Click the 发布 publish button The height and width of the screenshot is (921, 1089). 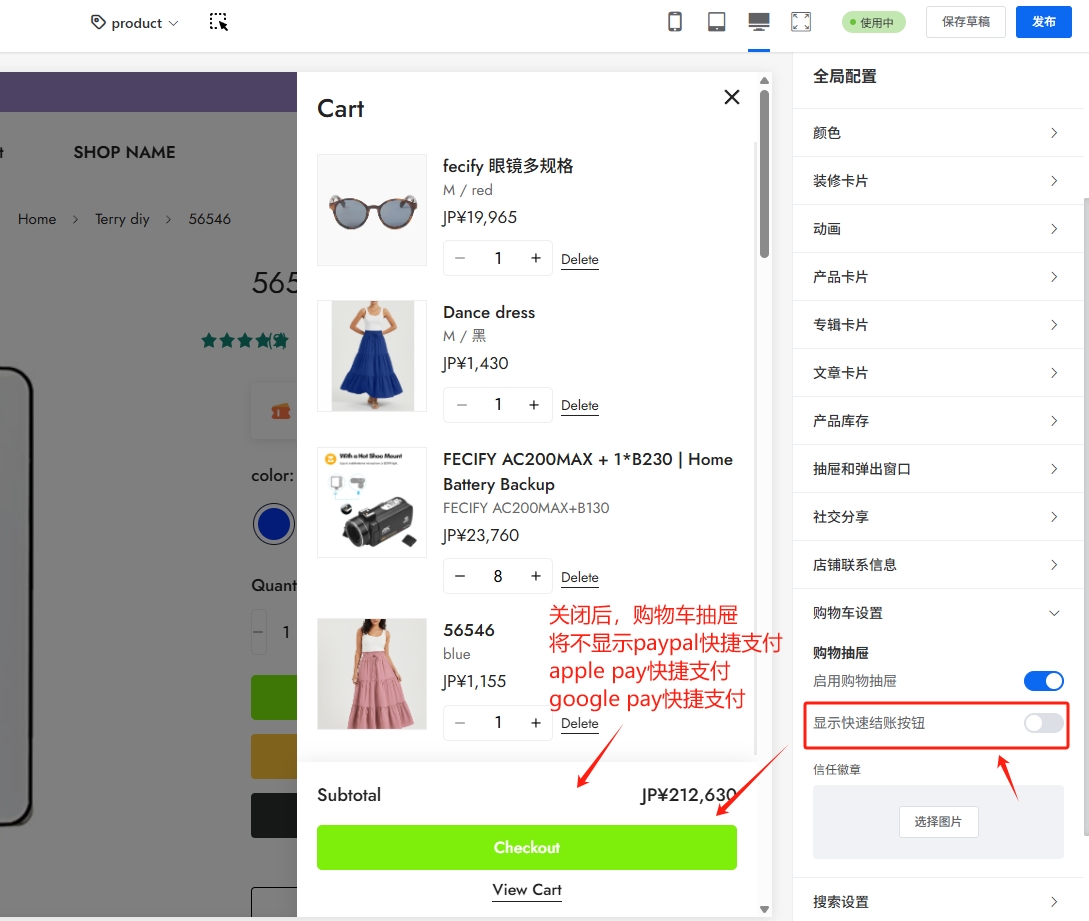click(x=1043, y=22)
